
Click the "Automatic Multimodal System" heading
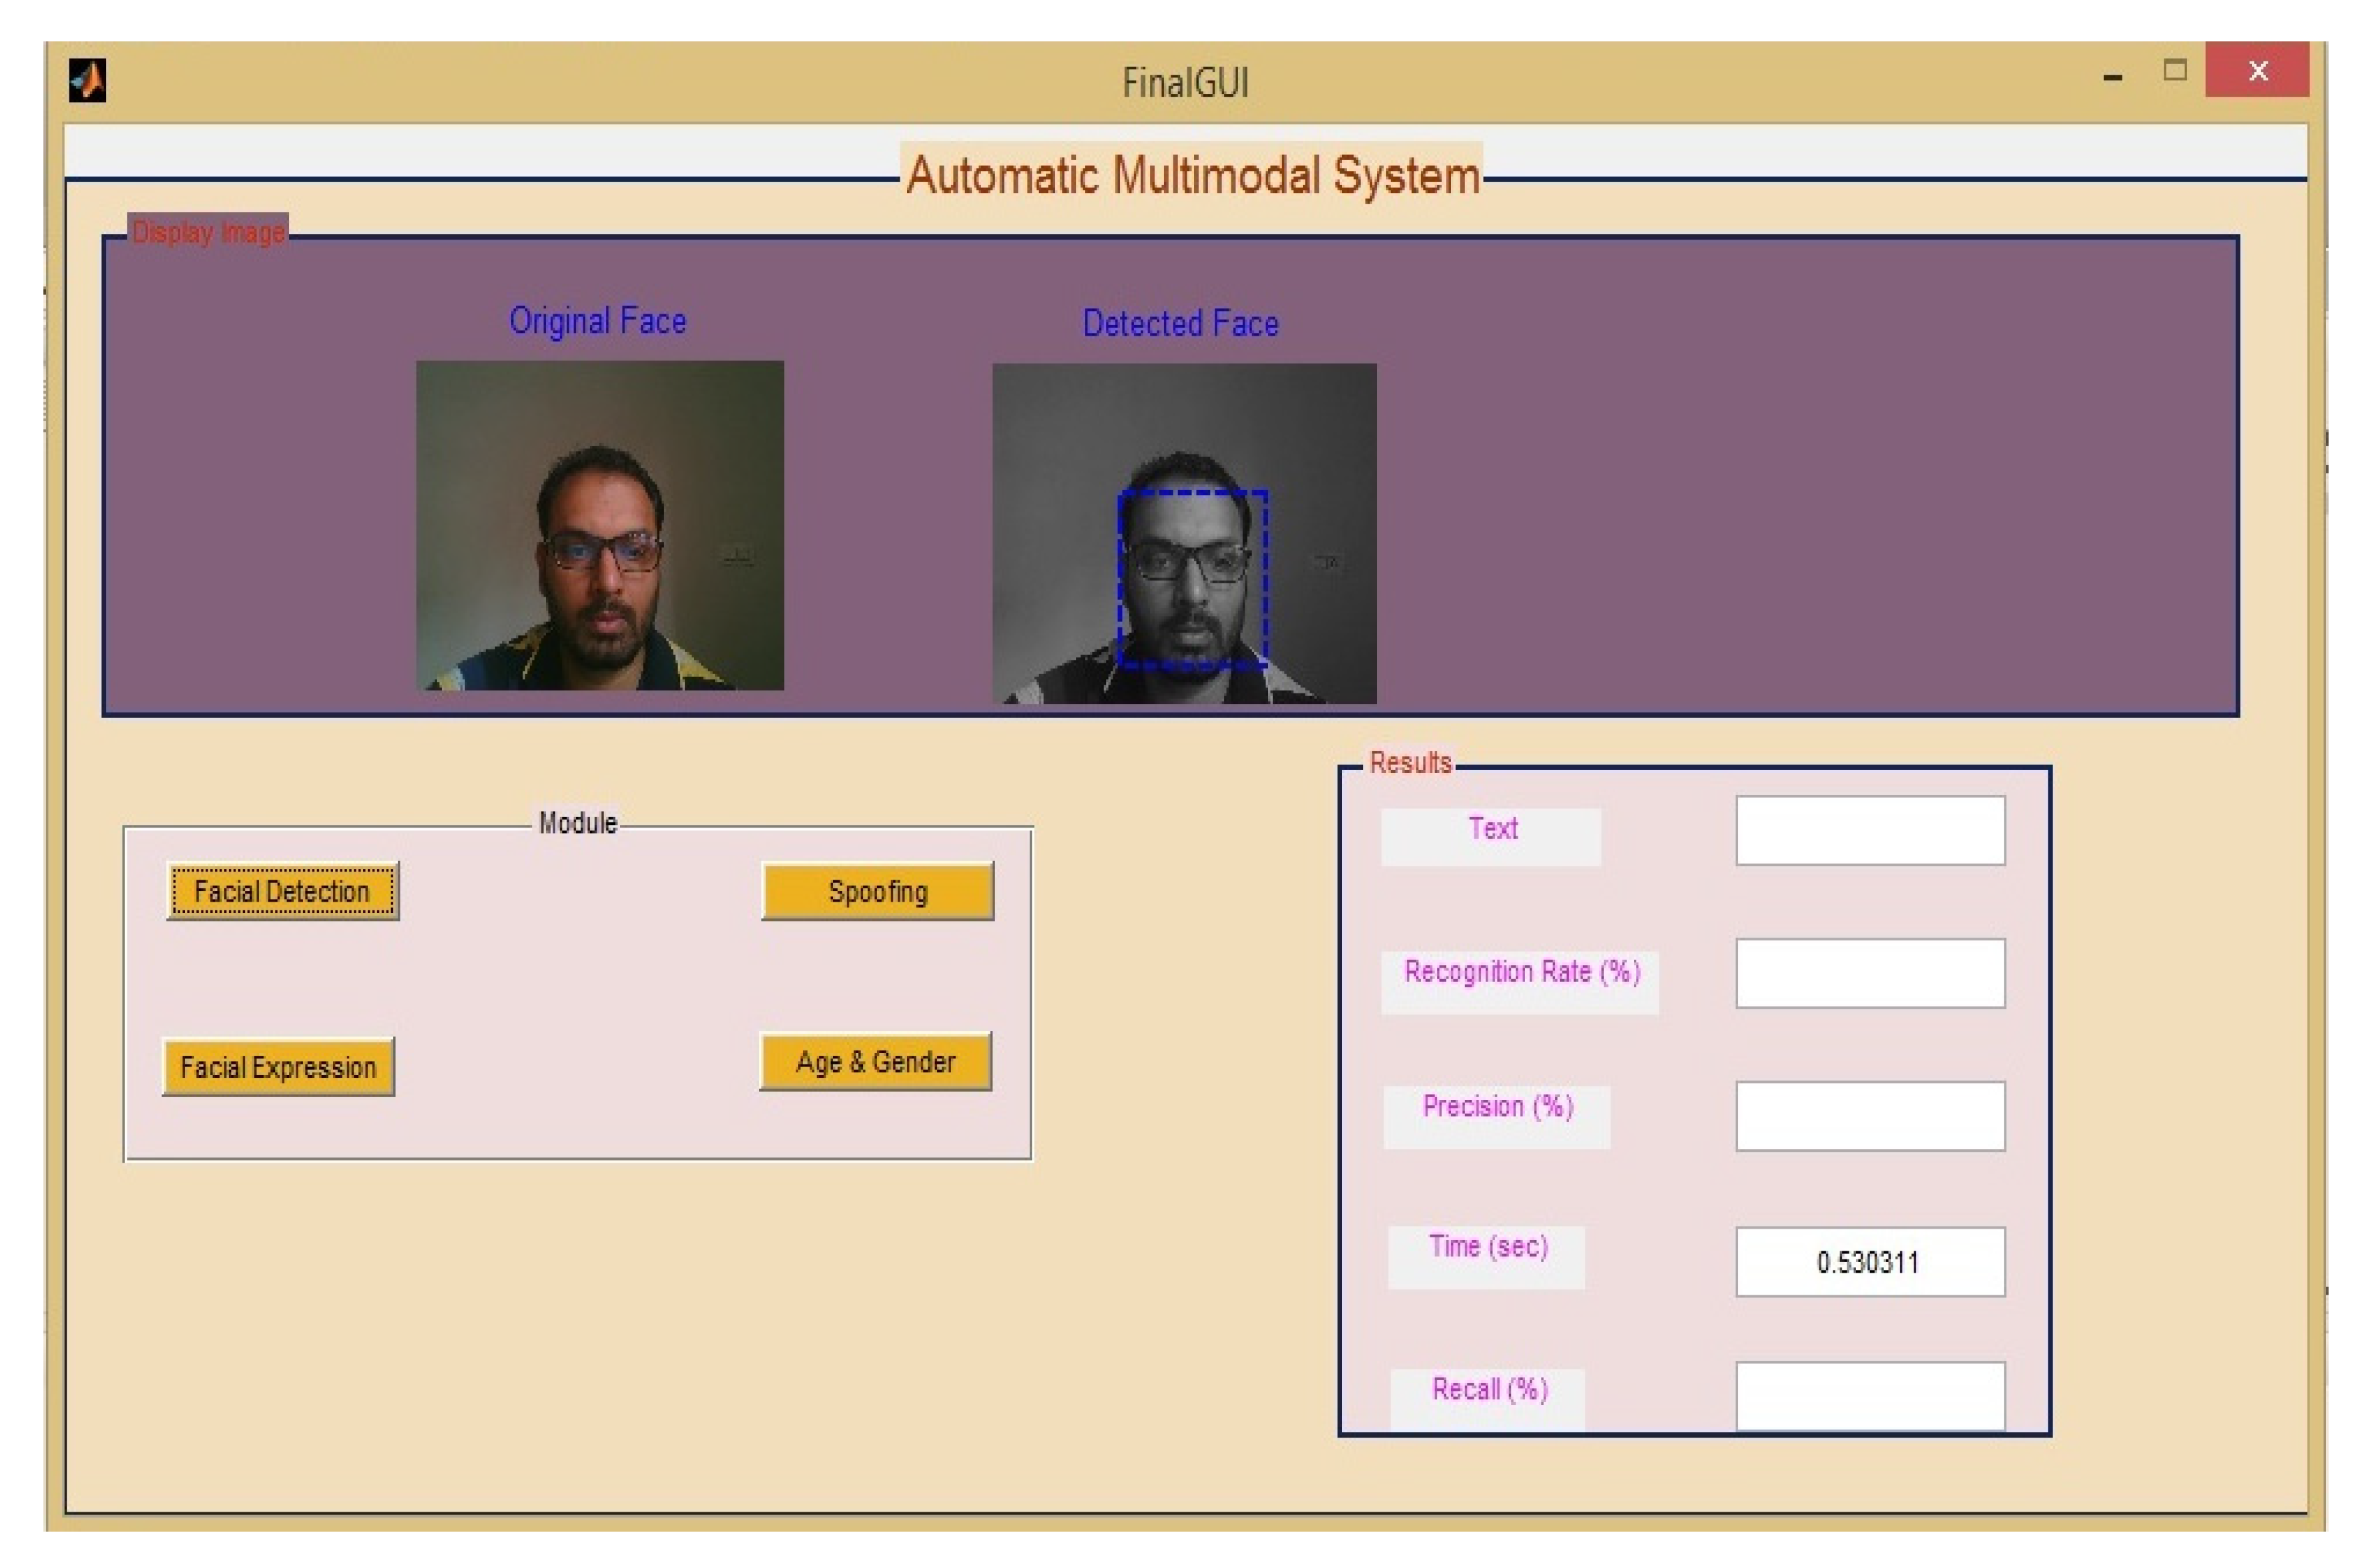pos(1193,175)
